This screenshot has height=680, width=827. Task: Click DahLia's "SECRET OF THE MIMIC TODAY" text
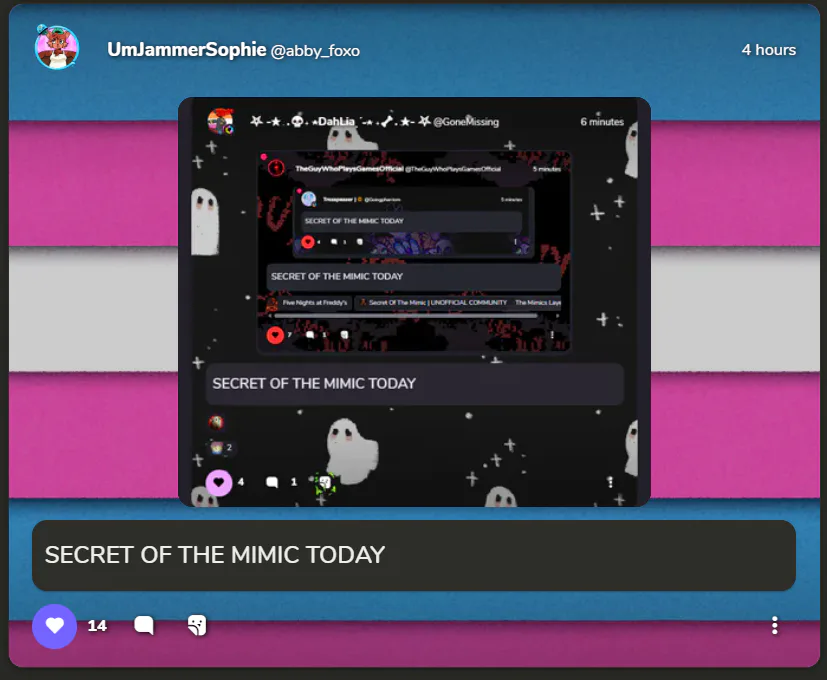tap(314, 384)
